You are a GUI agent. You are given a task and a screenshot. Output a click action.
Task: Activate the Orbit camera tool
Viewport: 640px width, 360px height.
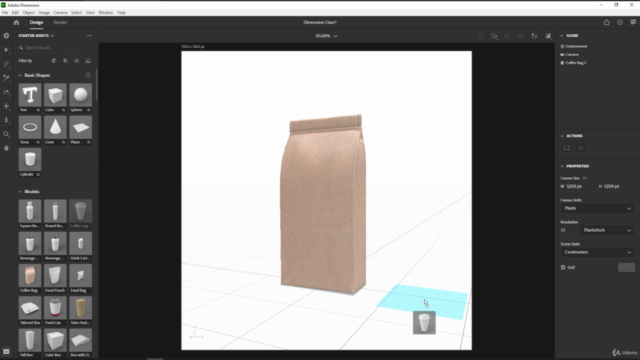click(6, 92)
